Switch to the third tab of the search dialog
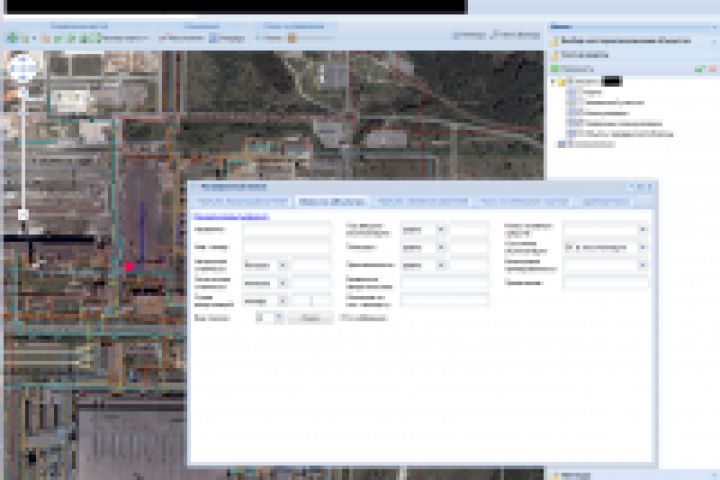720x480 pixels. coord(421,201)
